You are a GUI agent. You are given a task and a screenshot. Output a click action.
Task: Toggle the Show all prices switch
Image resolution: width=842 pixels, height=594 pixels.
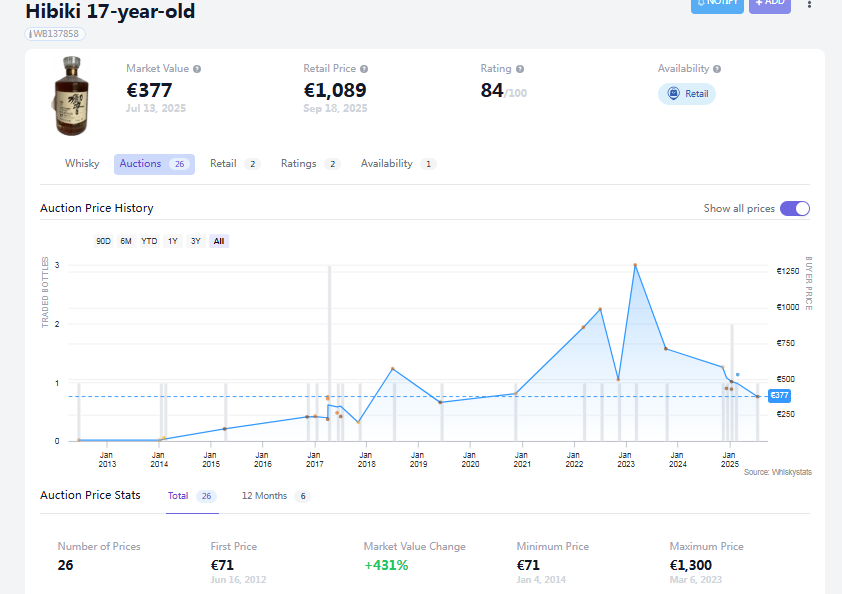795,208
